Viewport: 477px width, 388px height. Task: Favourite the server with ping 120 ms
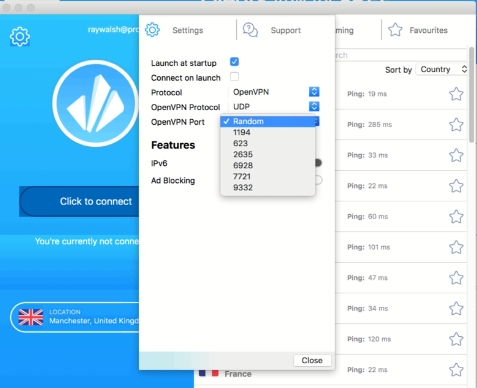[456, 339]
